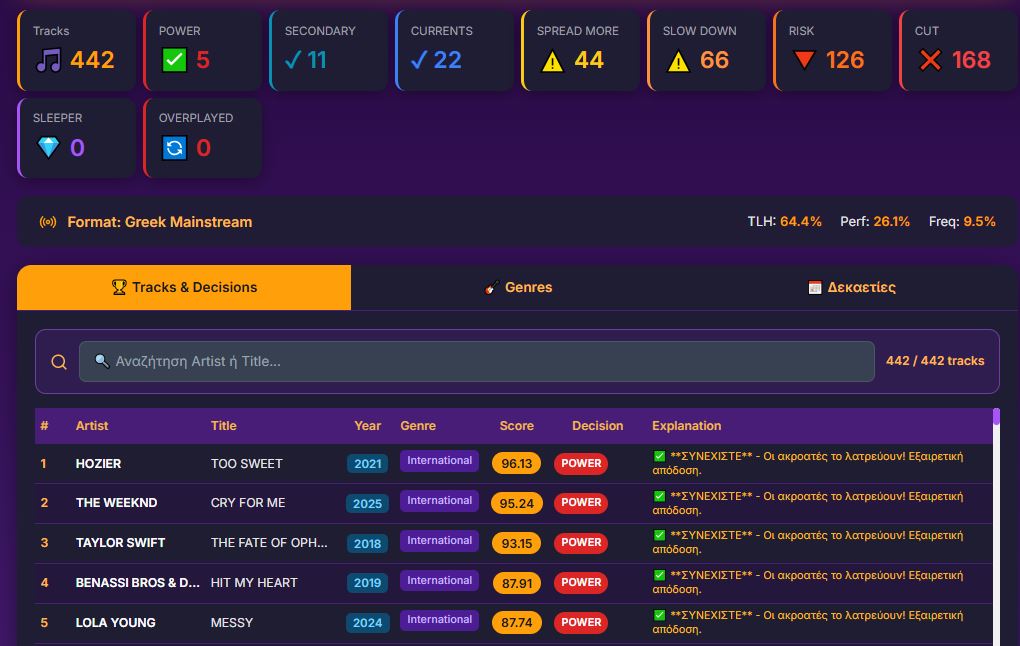
Task: Filter by POWER card showing 5
Action: (x=202, y=50)
